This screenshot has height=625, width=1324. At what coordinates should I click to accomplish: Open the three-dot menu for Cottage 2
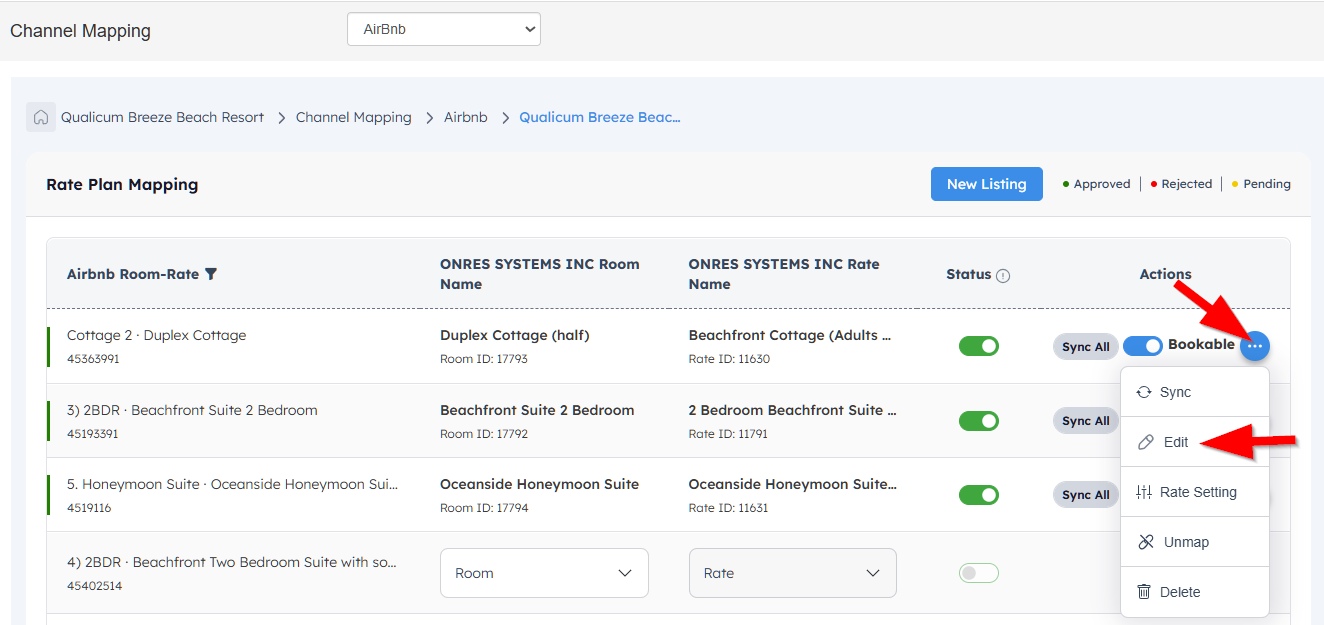click(x=1255, y=346)
